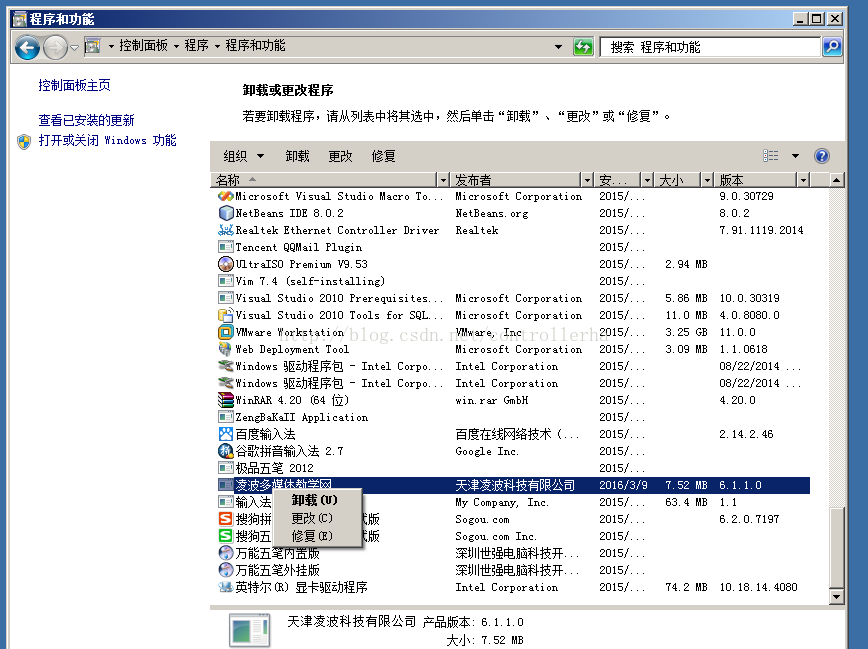Select the Vim 7.4 (self-installing) row
The height and width of the screenshot is (649, 868).
click(513, 281)
